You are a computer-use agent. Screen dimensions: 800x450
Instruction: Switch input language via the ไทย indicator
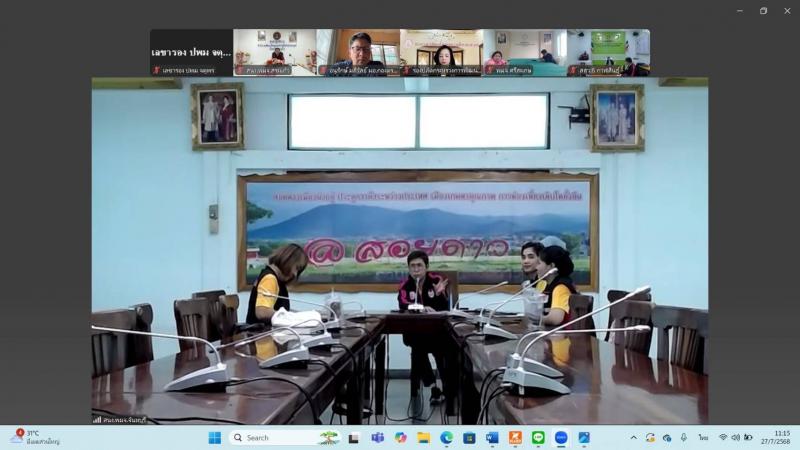(704, 438)
